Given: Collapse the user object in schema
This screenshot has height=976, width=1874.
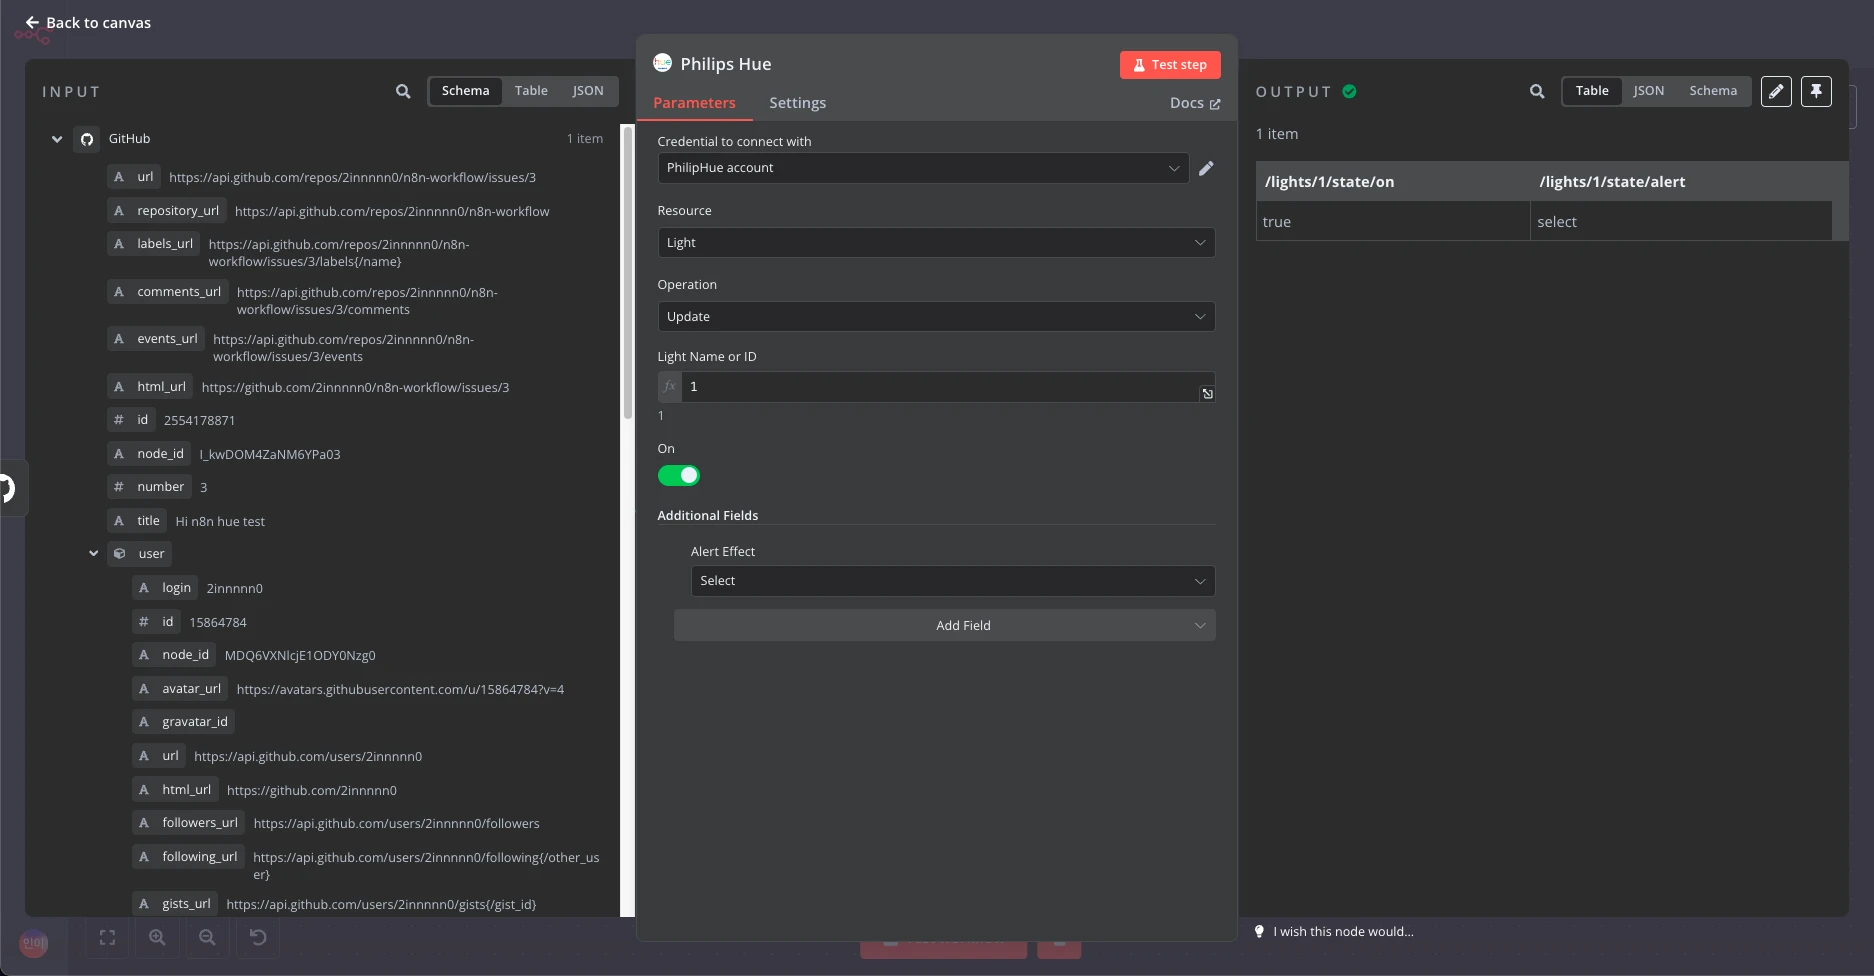Looking at the screenshot, I should (x=93, y=553).
